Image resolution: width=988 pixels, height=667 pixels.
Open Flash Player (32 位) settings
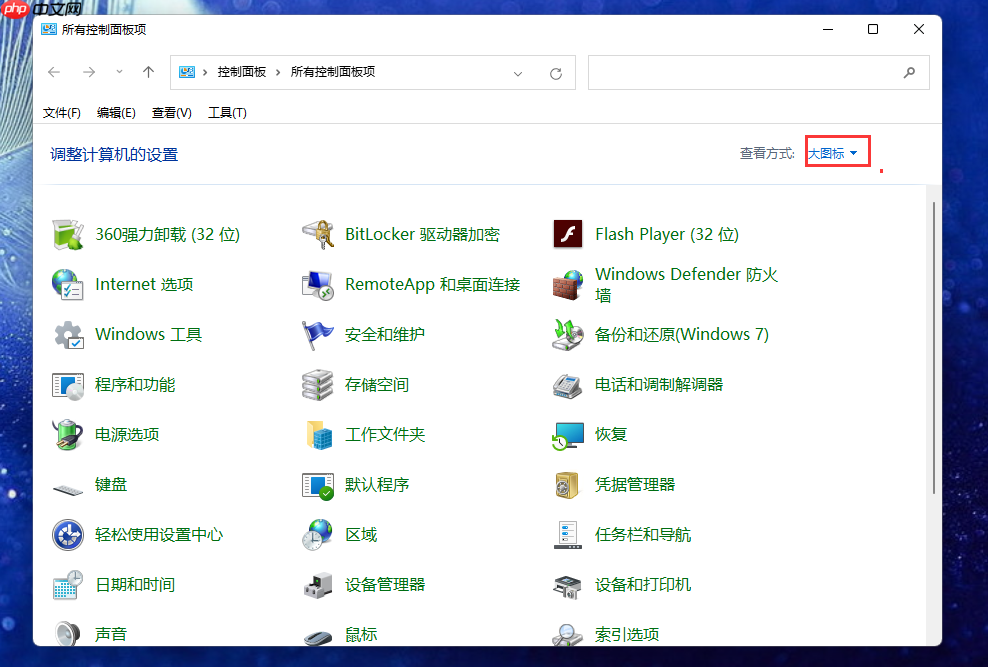pos(668,233)
